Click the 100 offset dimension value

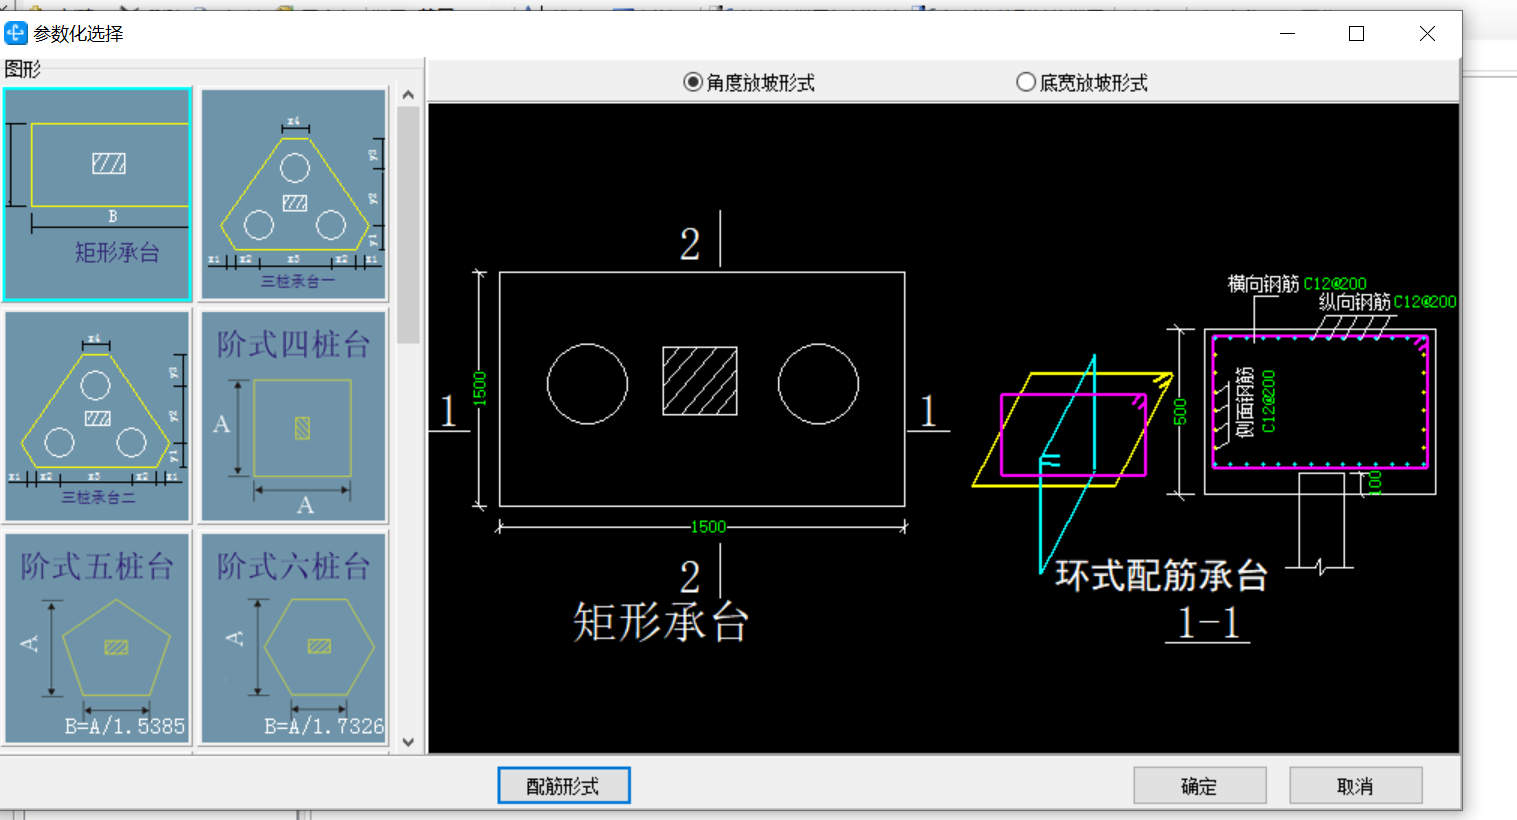coord(1376,484)
